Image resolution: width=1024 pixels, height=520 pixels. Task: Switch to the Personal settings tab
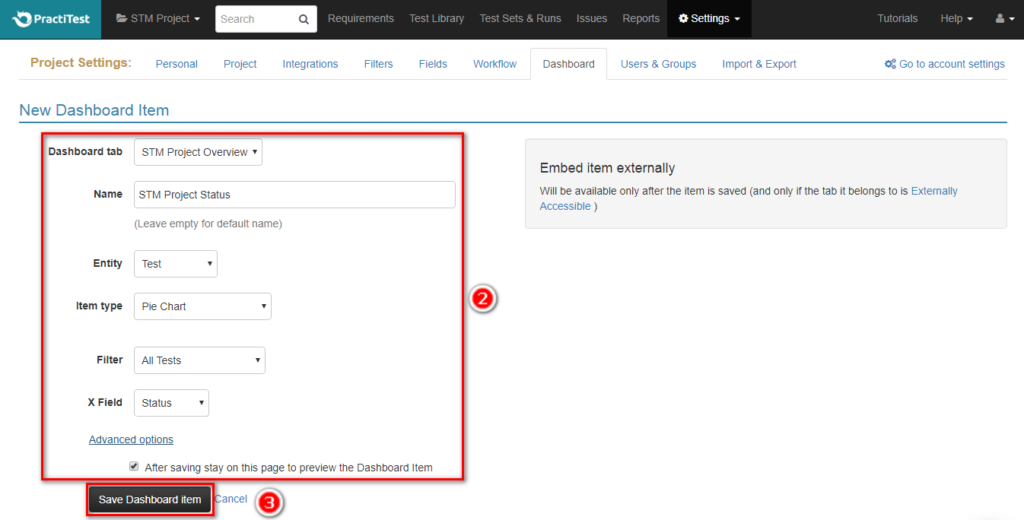(x=176, y=64)
